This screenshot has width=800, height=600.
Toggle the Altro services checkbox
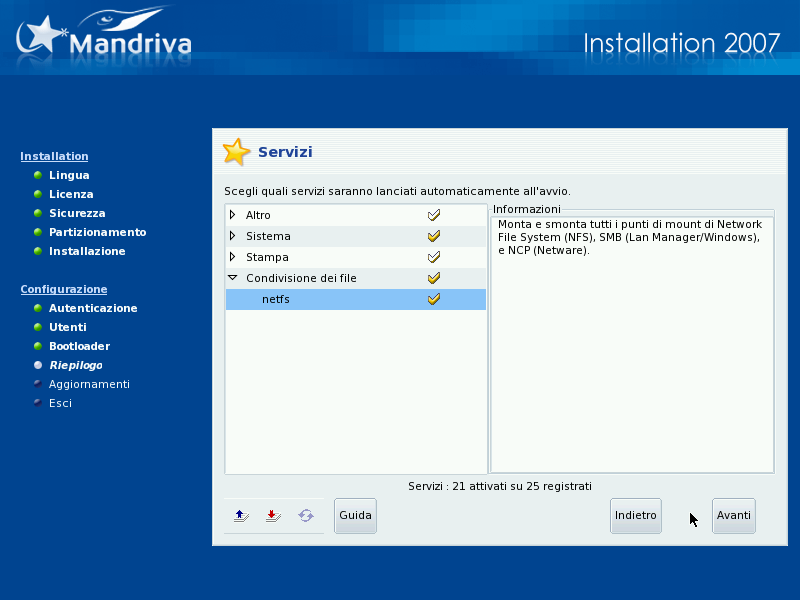tap(434, 215)
